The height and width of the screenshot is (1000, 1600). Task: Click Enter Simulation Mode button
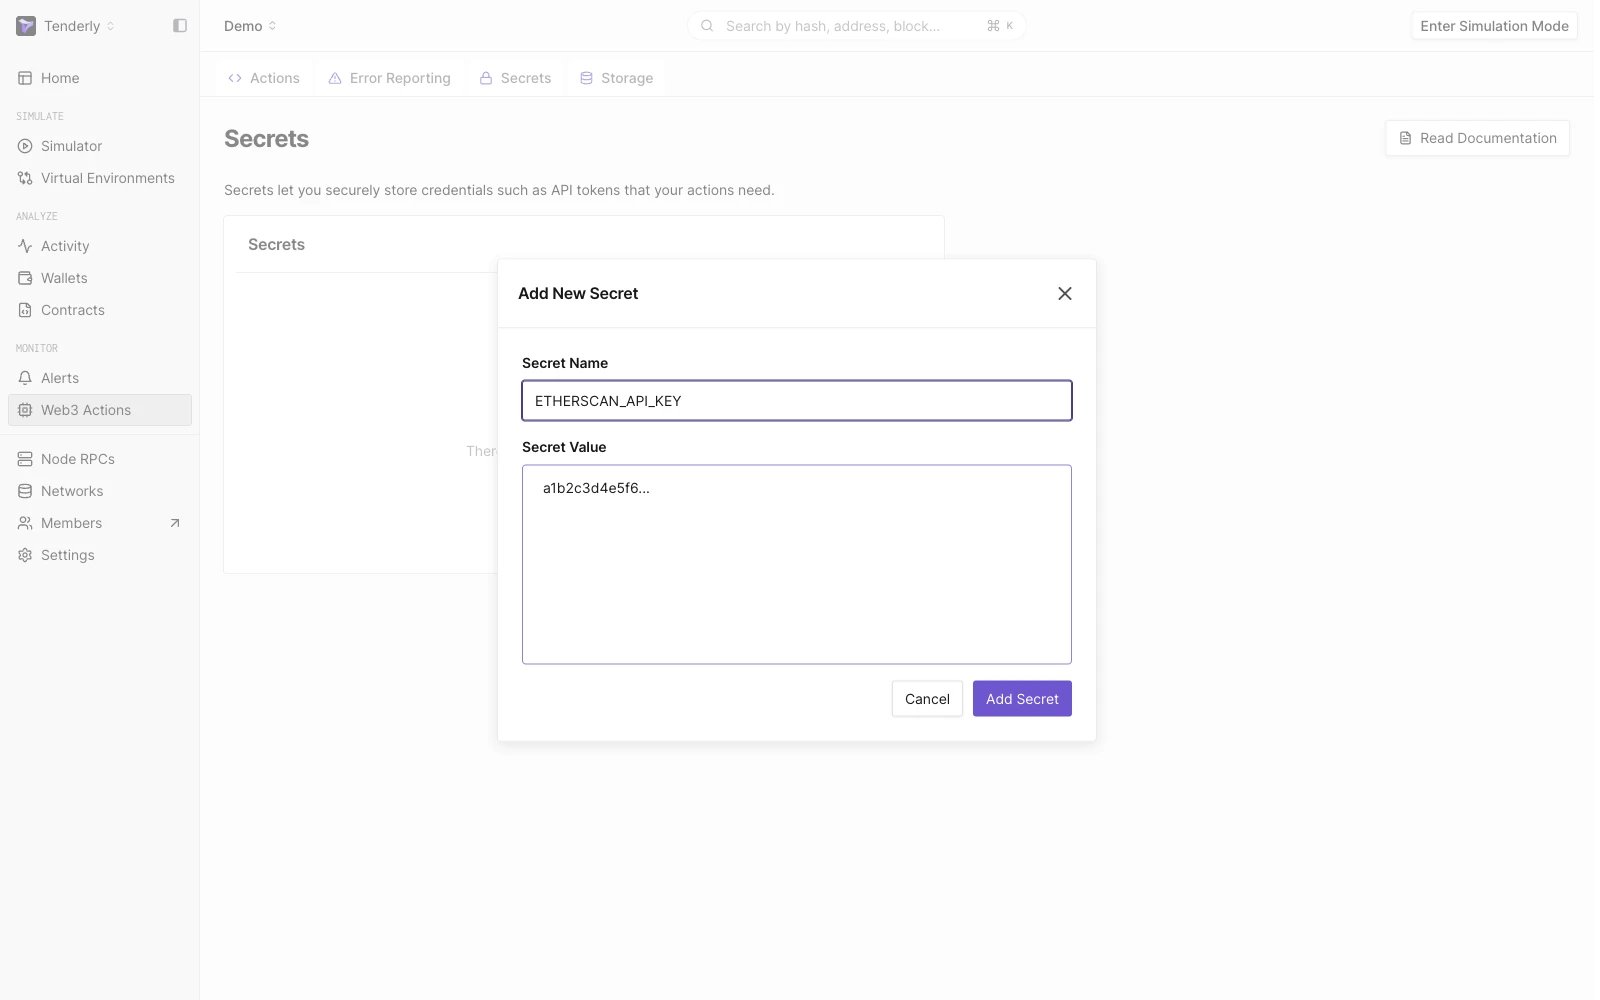[x=1494, y=26]
